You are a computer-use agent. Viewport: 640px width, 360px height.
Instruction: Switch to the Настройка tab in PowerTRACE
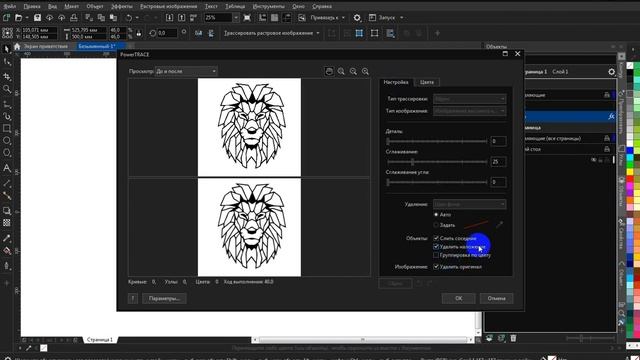point(396,82)
